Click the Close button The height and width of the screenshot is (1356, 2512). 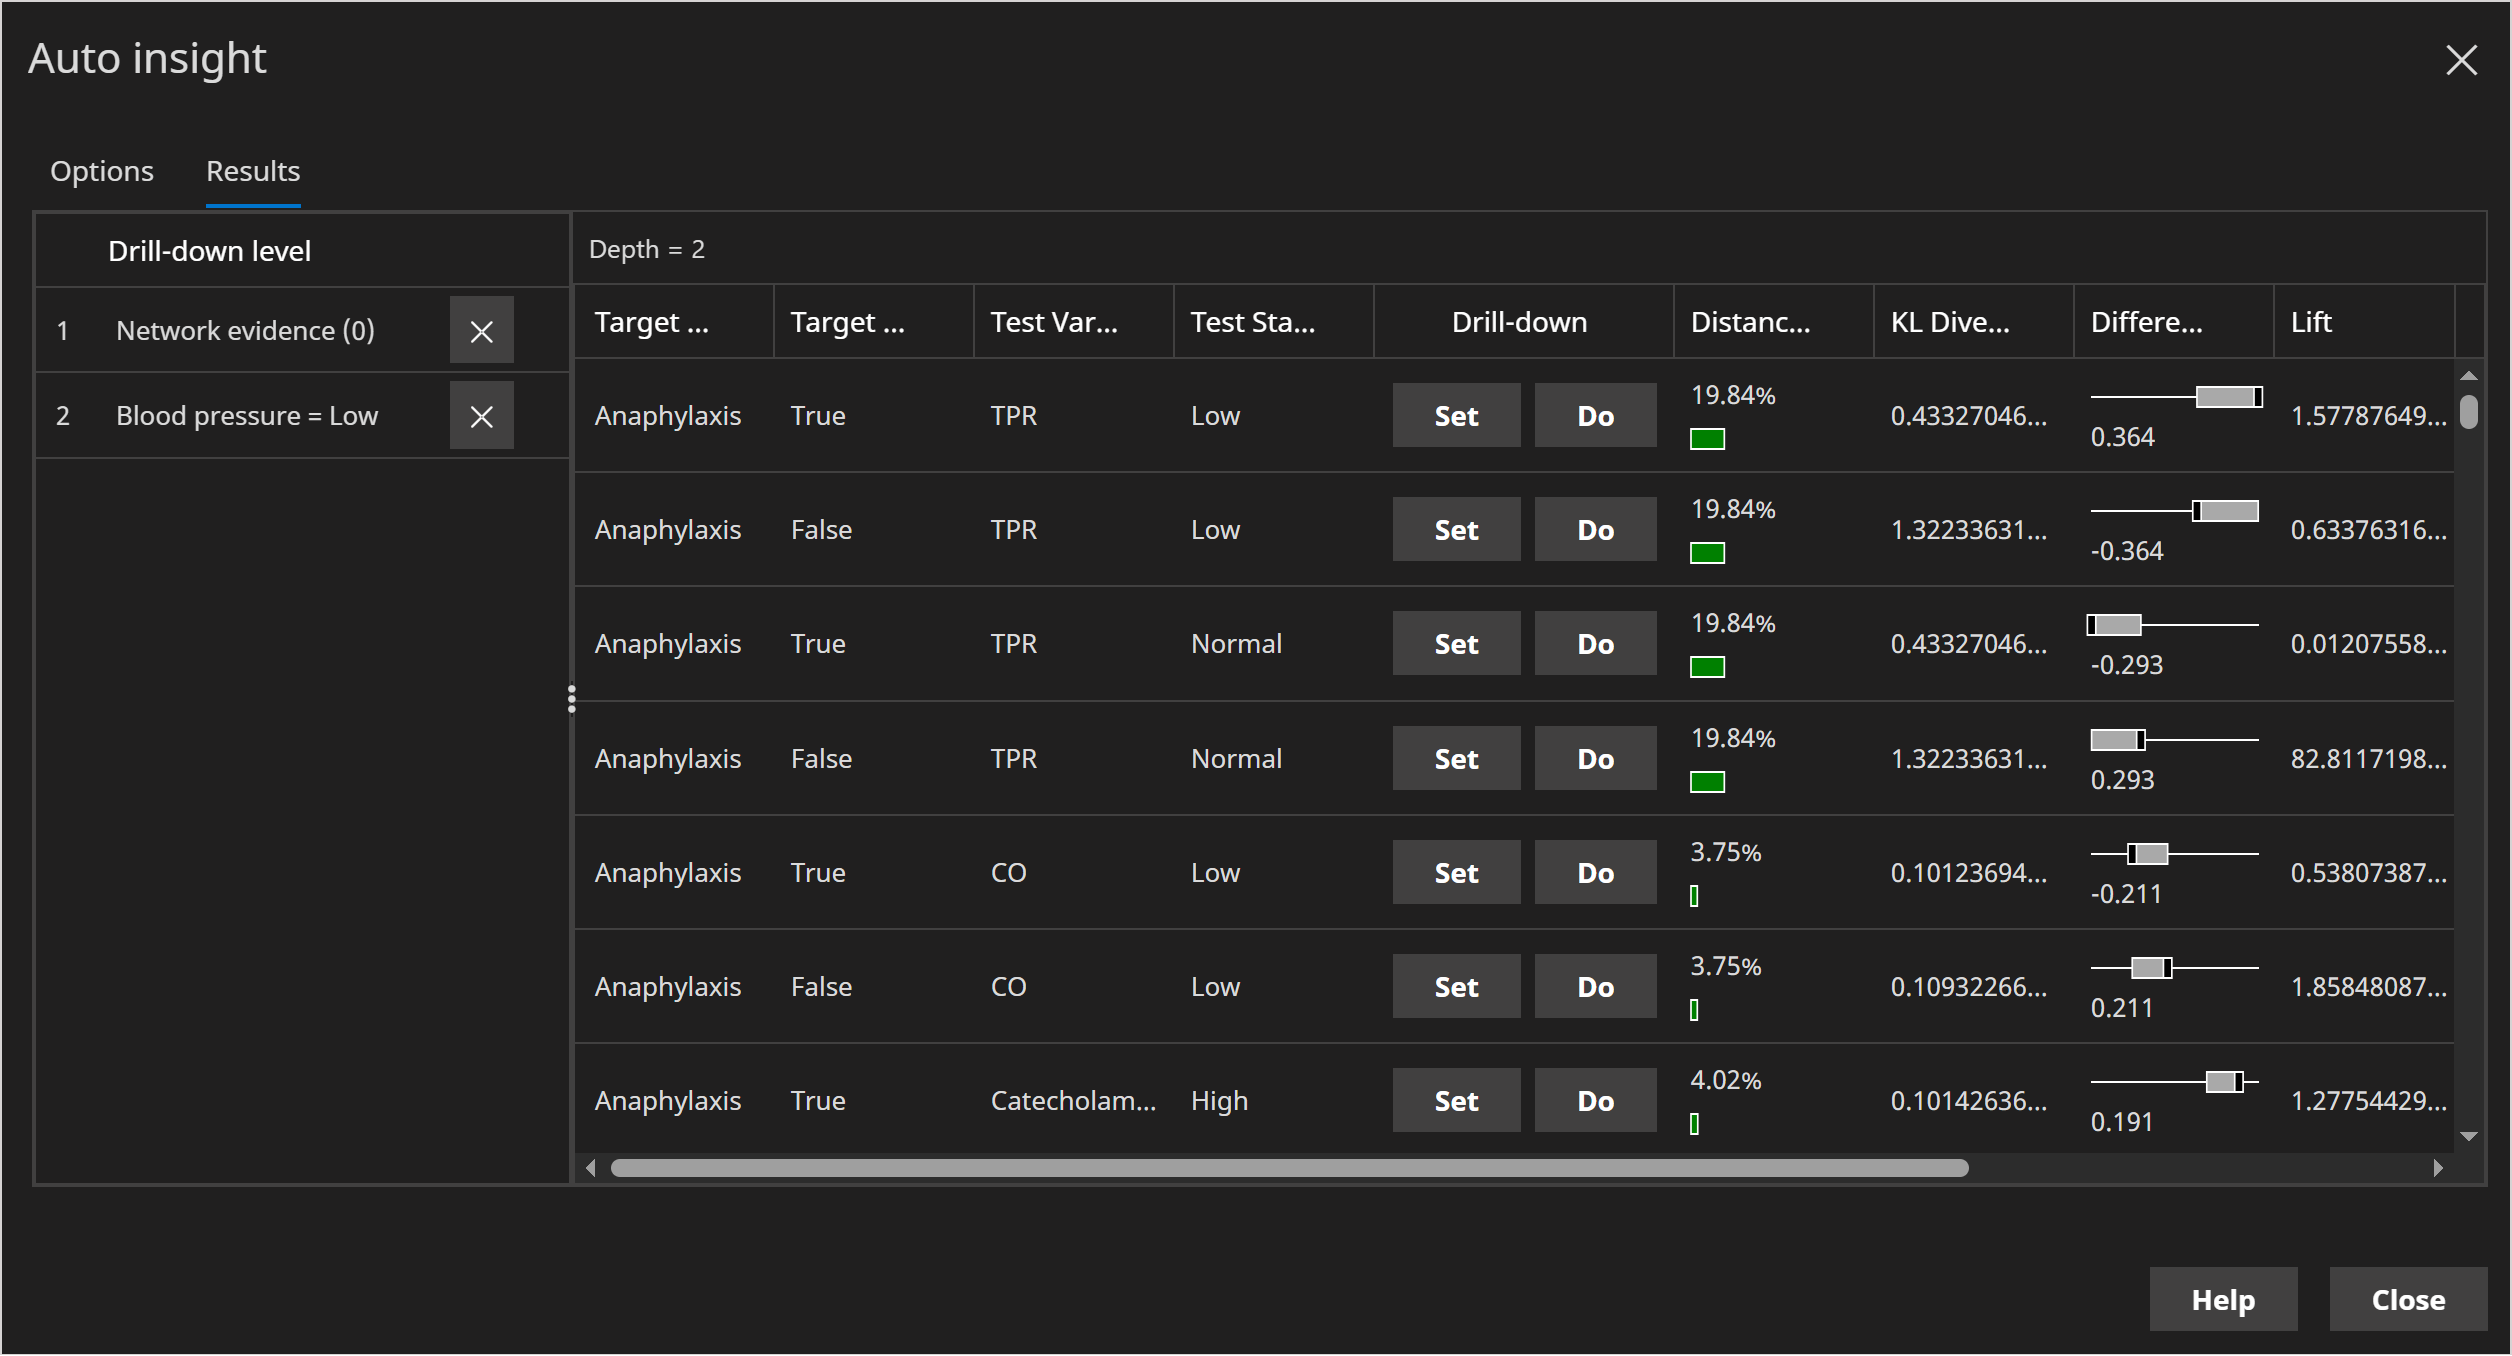click(2407, 1299)
